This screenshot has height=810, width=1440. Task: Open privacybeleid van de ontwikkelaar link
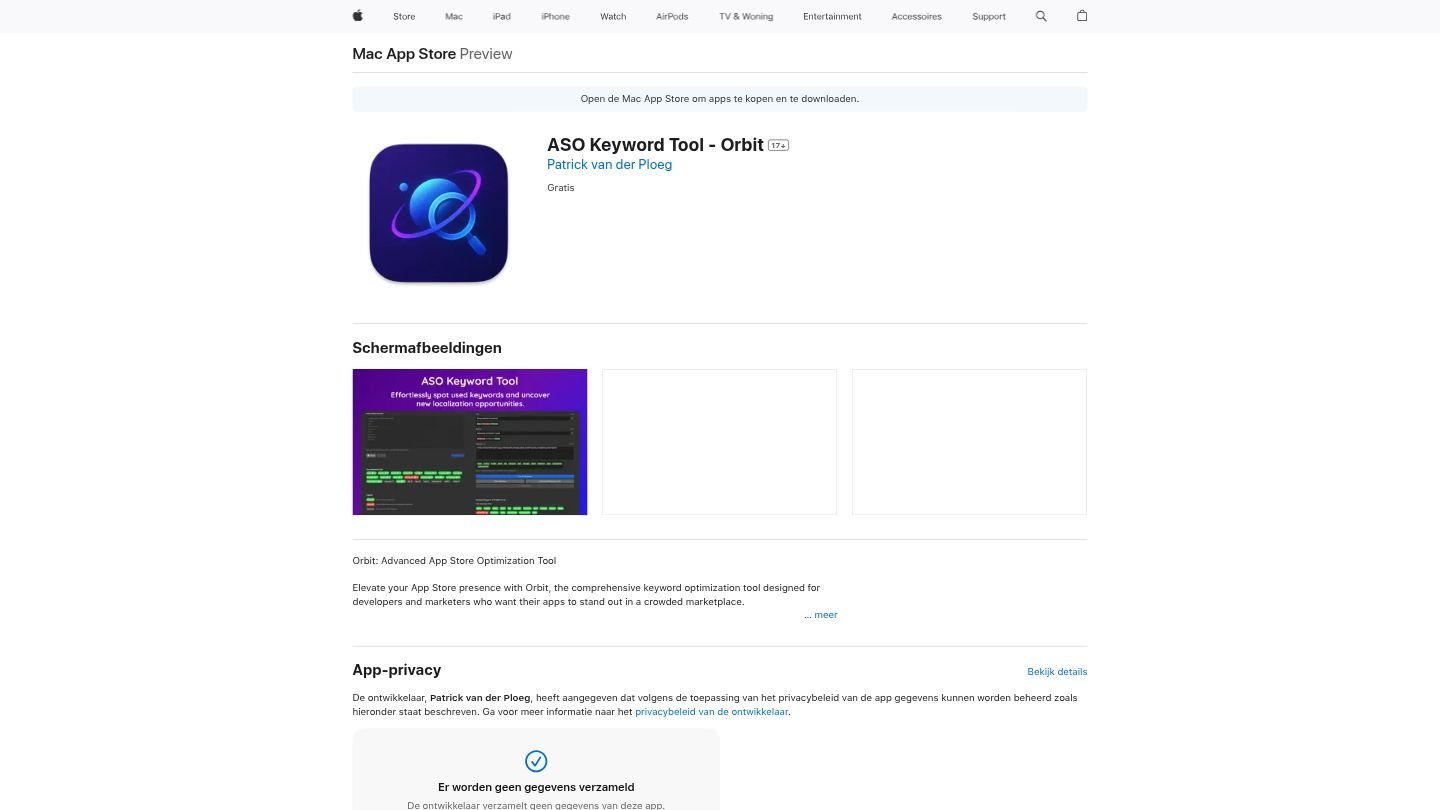712,712
